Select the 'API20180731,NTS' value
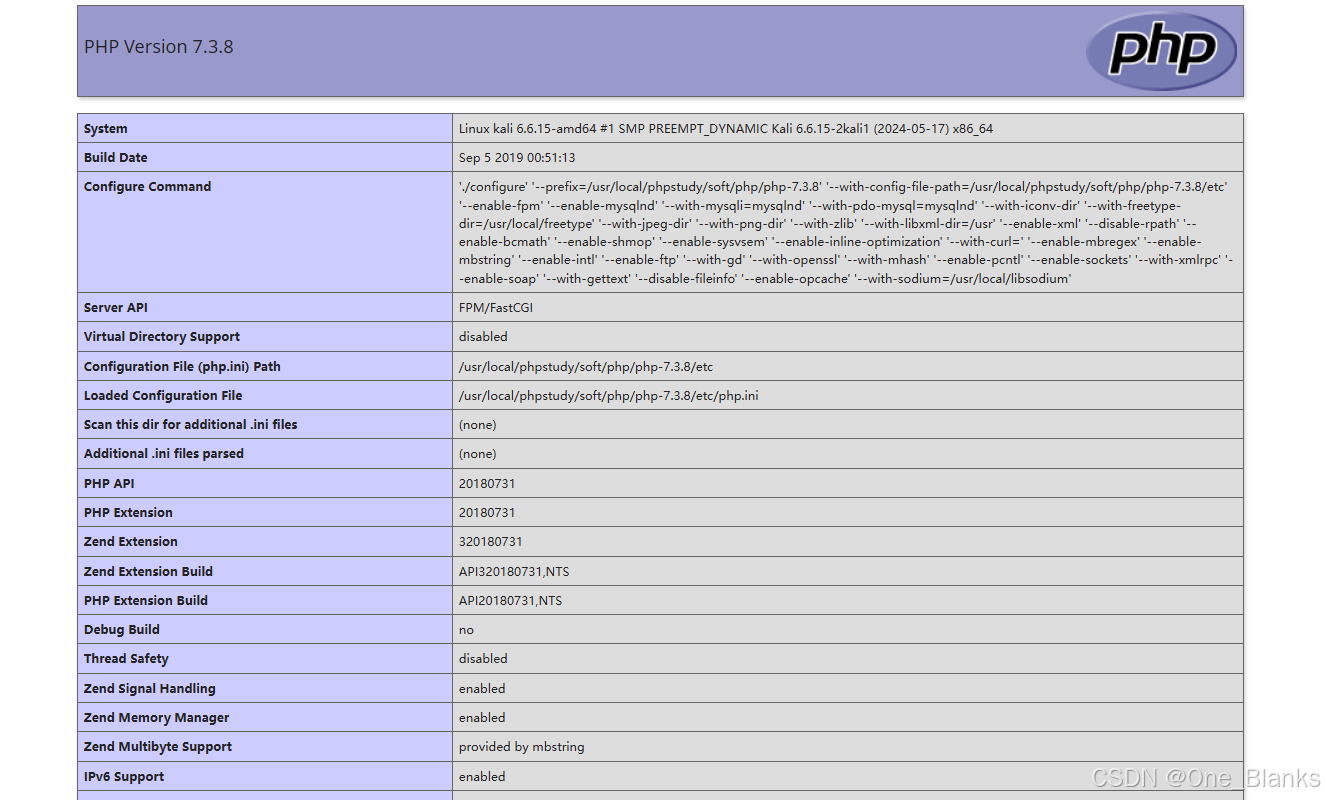The image size is (1325, 800). tap(511, 601)
